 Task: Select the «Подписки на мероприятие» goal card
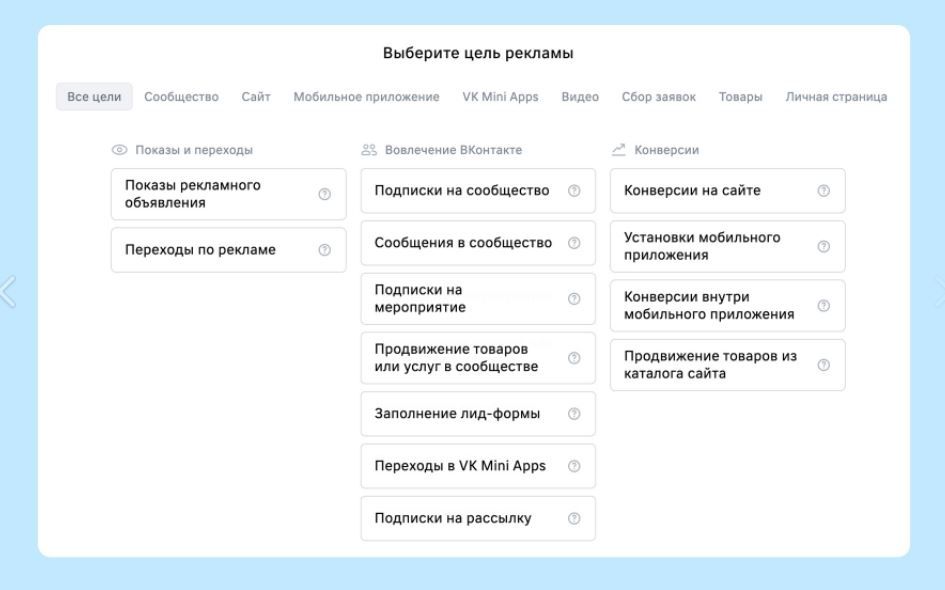(460, 297)
